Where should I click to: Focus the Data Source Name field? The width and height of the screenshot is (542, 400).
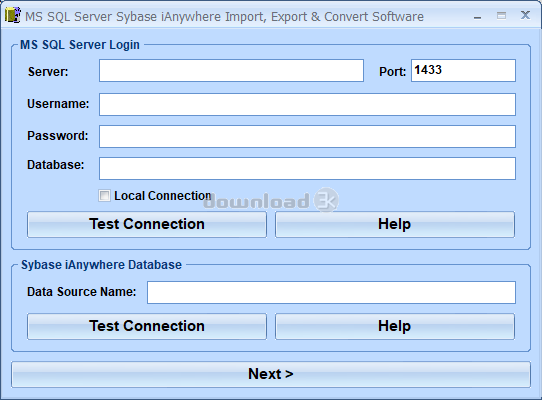coord(331,292)
